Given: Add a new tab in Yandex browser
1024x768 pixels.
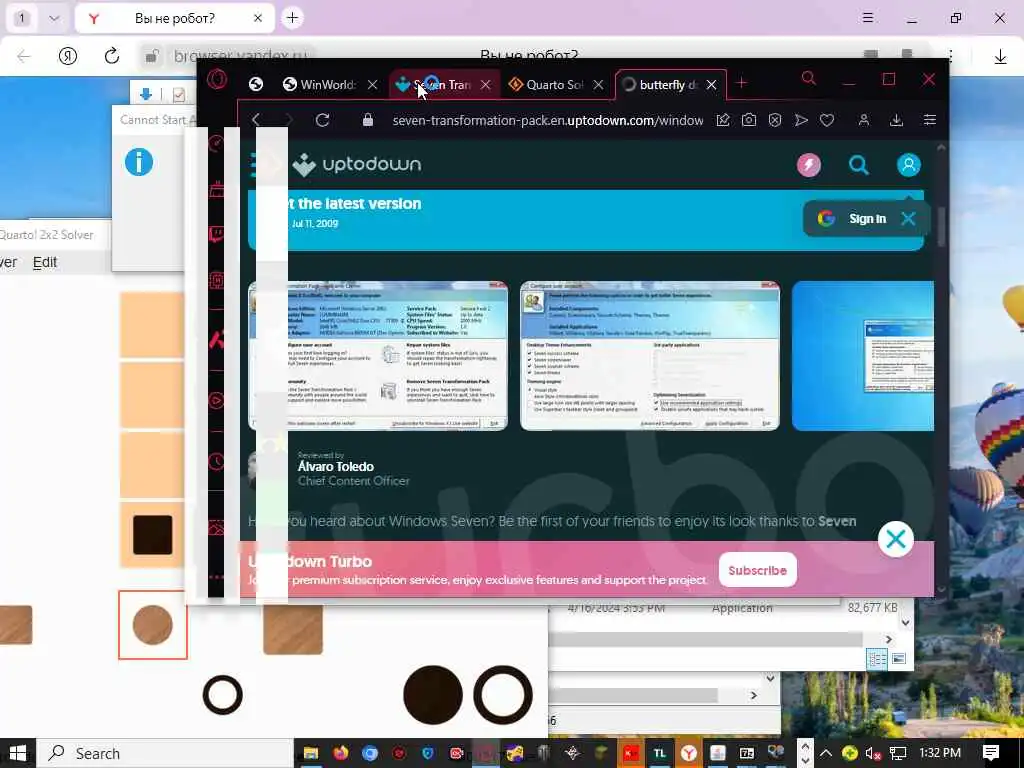Looking at the screenshot, I should click(292, 18).
